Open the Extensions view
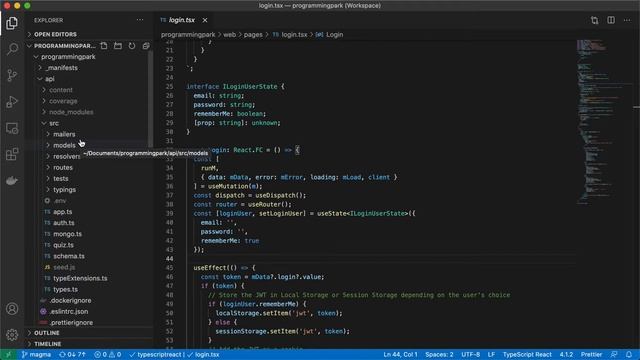 (x=12, y=154)
